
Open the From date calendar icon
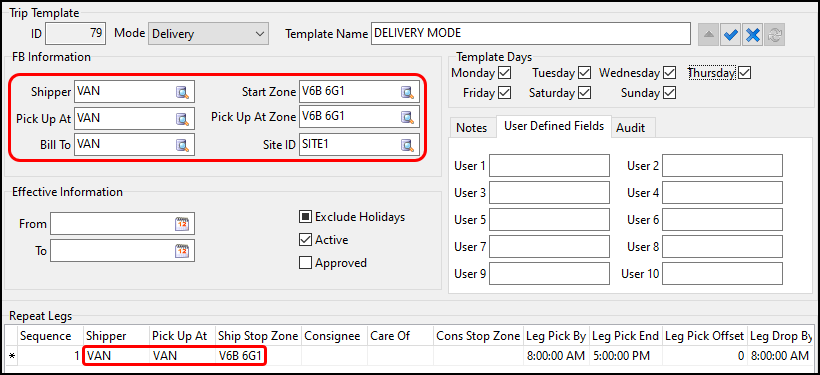coord(181,224)
